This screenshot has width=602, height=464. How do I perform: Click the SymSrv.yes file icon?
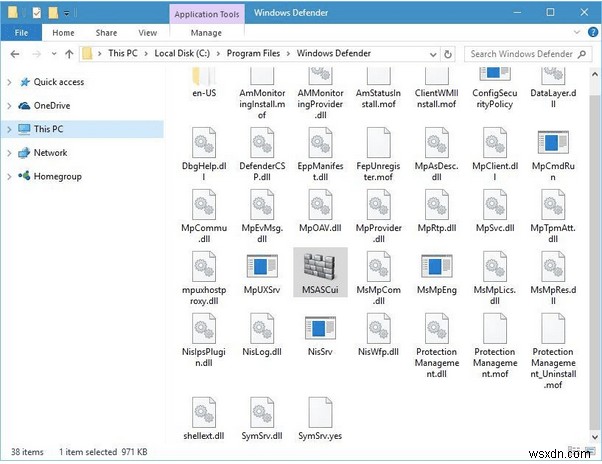coord(320,413)
